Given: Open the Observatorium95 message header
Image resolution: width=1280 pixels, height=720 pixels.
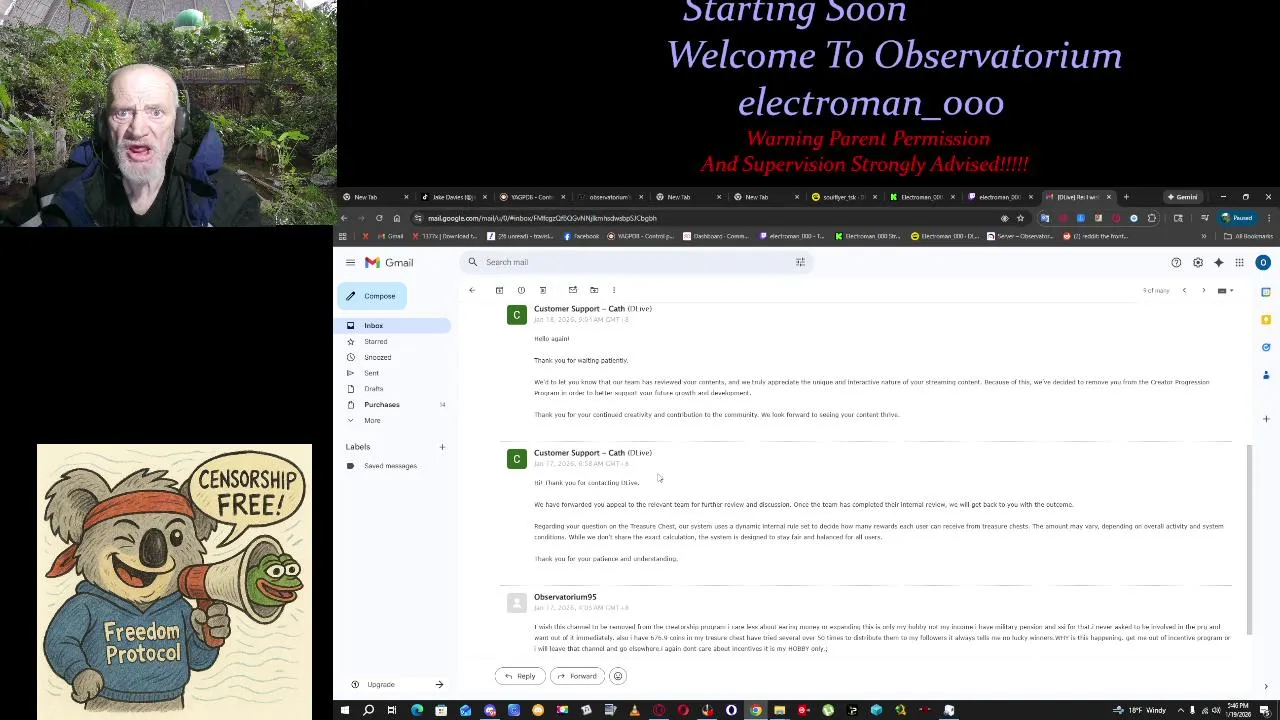Looking at the screenshot, I should tap(564, 597).
